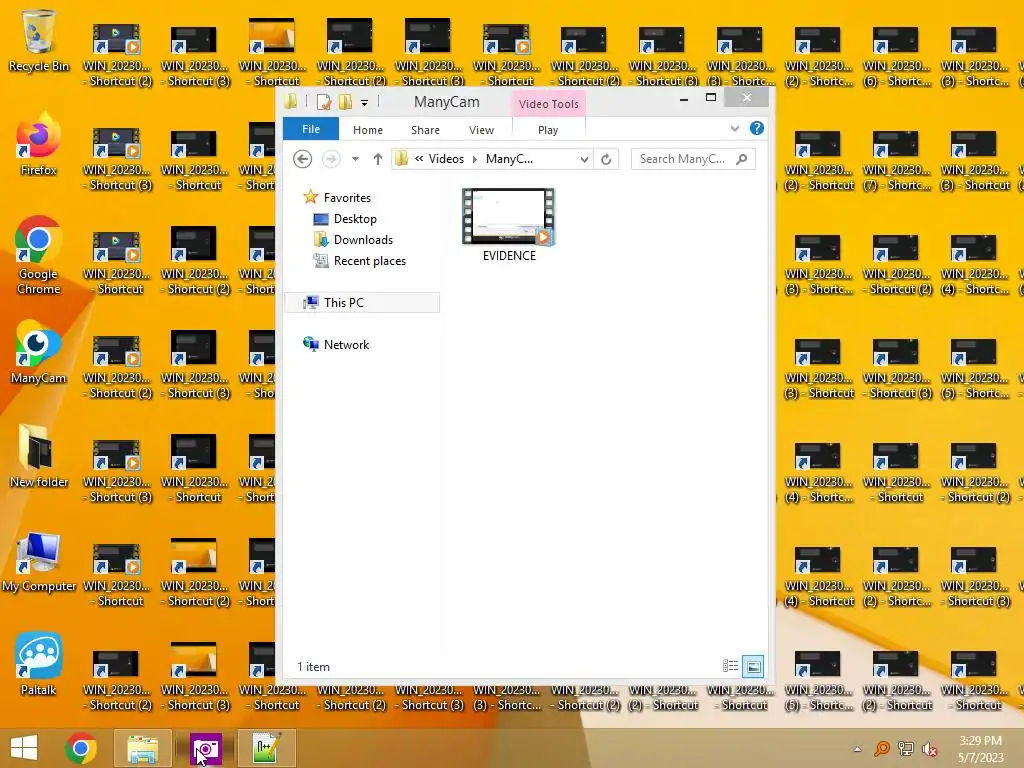The height and width of the screenshot is (768, 1024).
Task: Select Favorites in the navigation pane
Action: click(347, 197)
